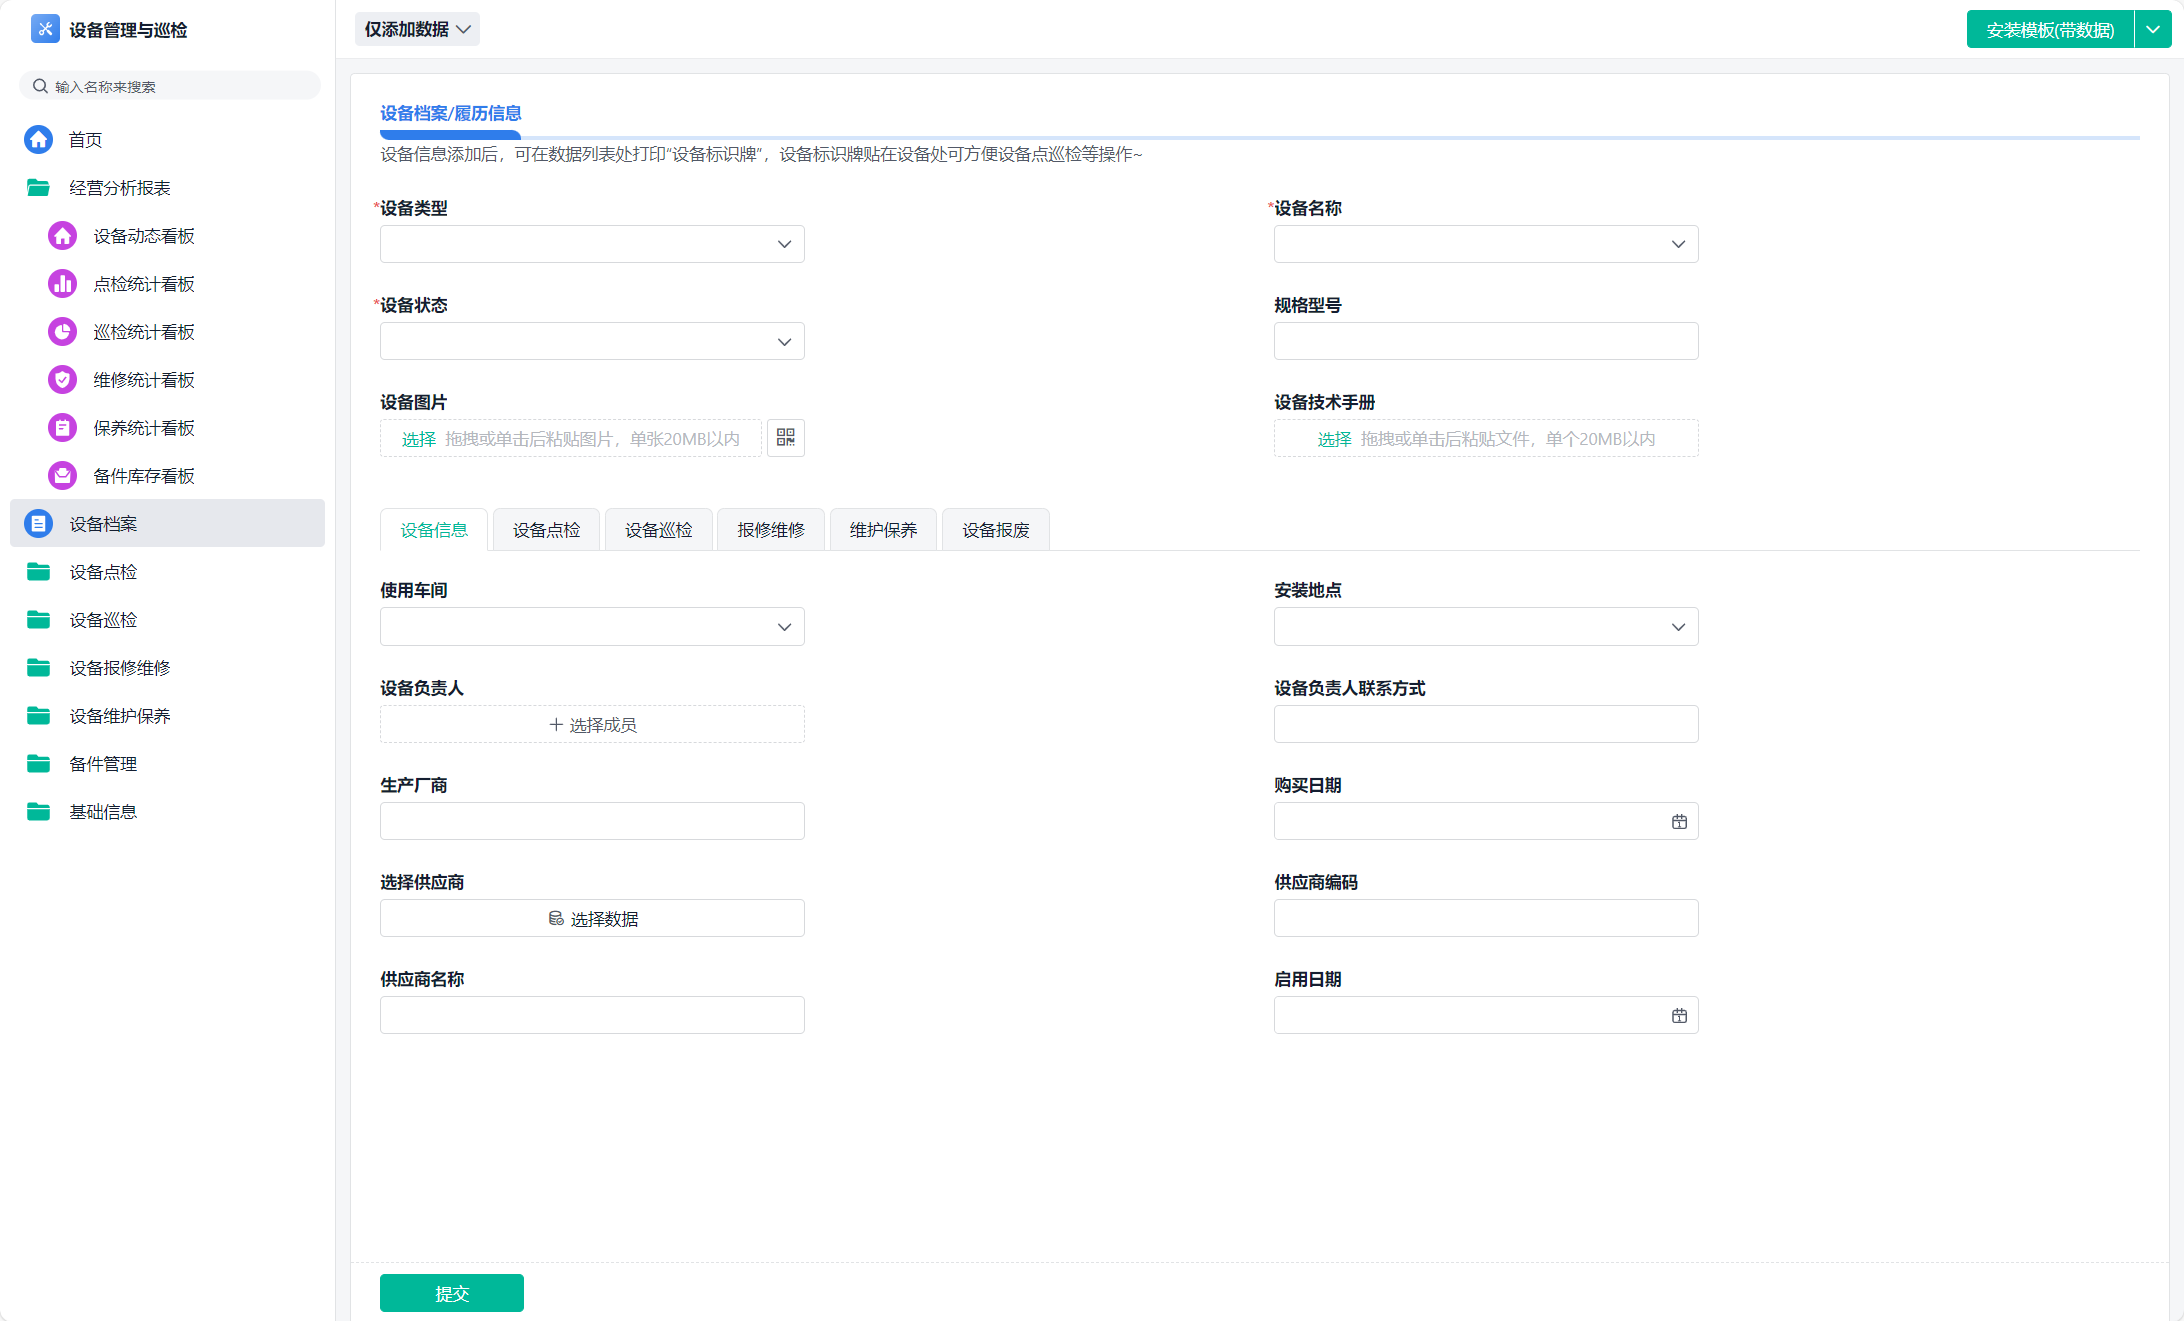Click 选择成员 to add 设备负责人
This screenshot has height=1321, width=2184.
(x=592, y=725)
